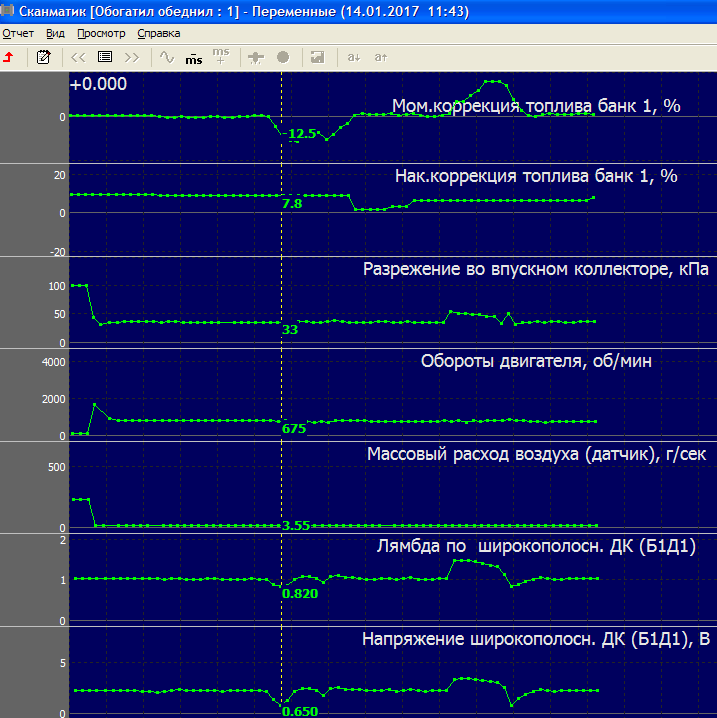Click the 0.650 cursor value on voltage graph
The height and width of the screenshot is (718, 717).
[x=299, y=711]
